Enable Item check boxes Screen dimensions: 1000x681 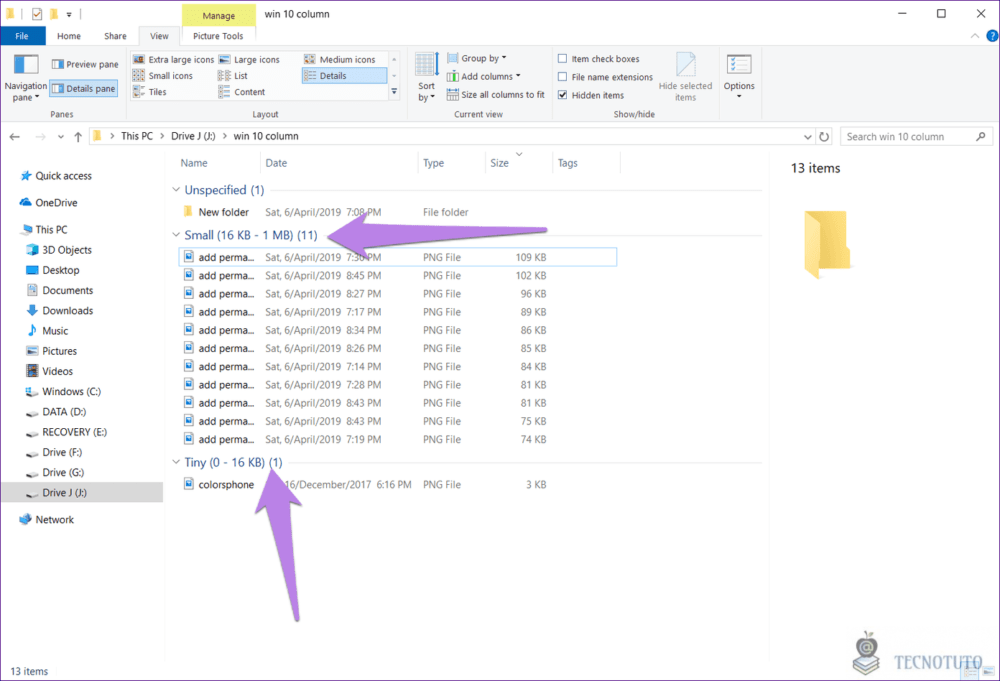pos(598,59)
